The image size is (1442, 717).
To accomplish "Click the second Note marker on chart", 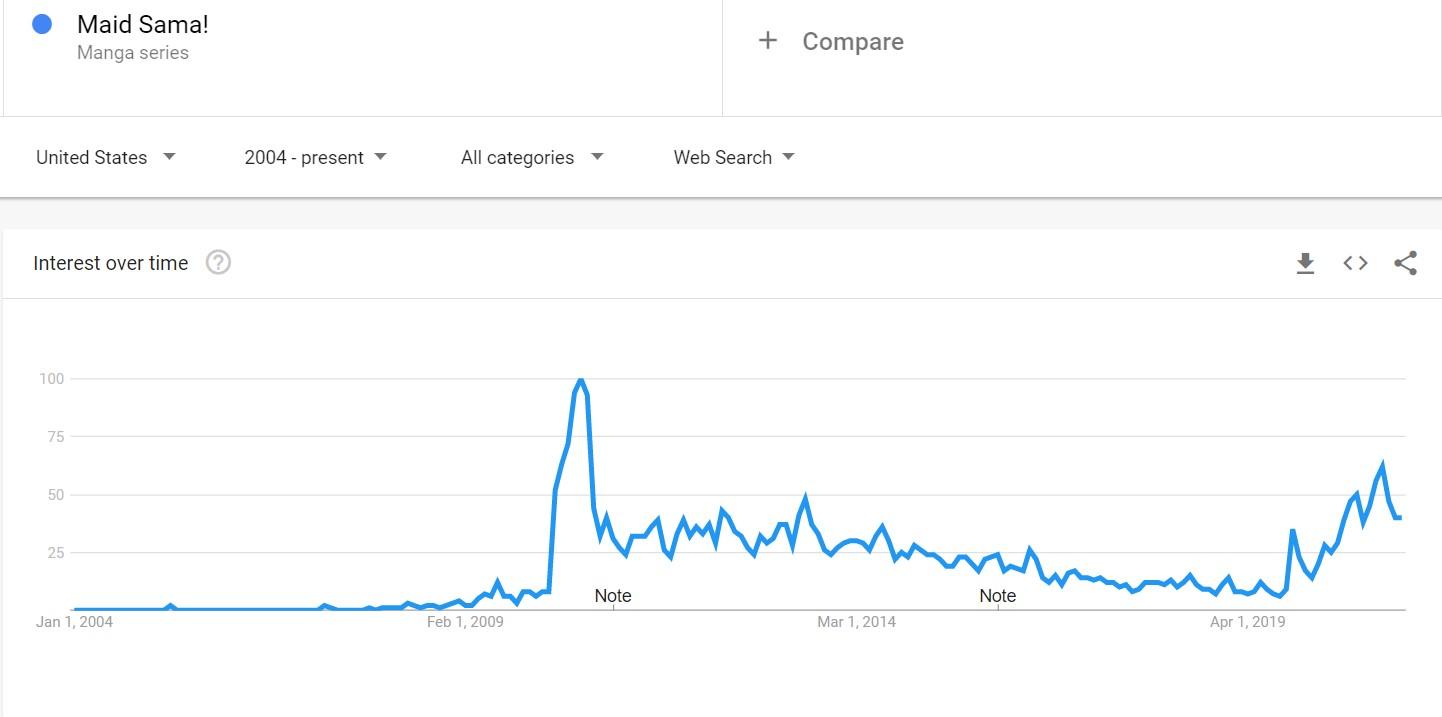I will 997,596.
